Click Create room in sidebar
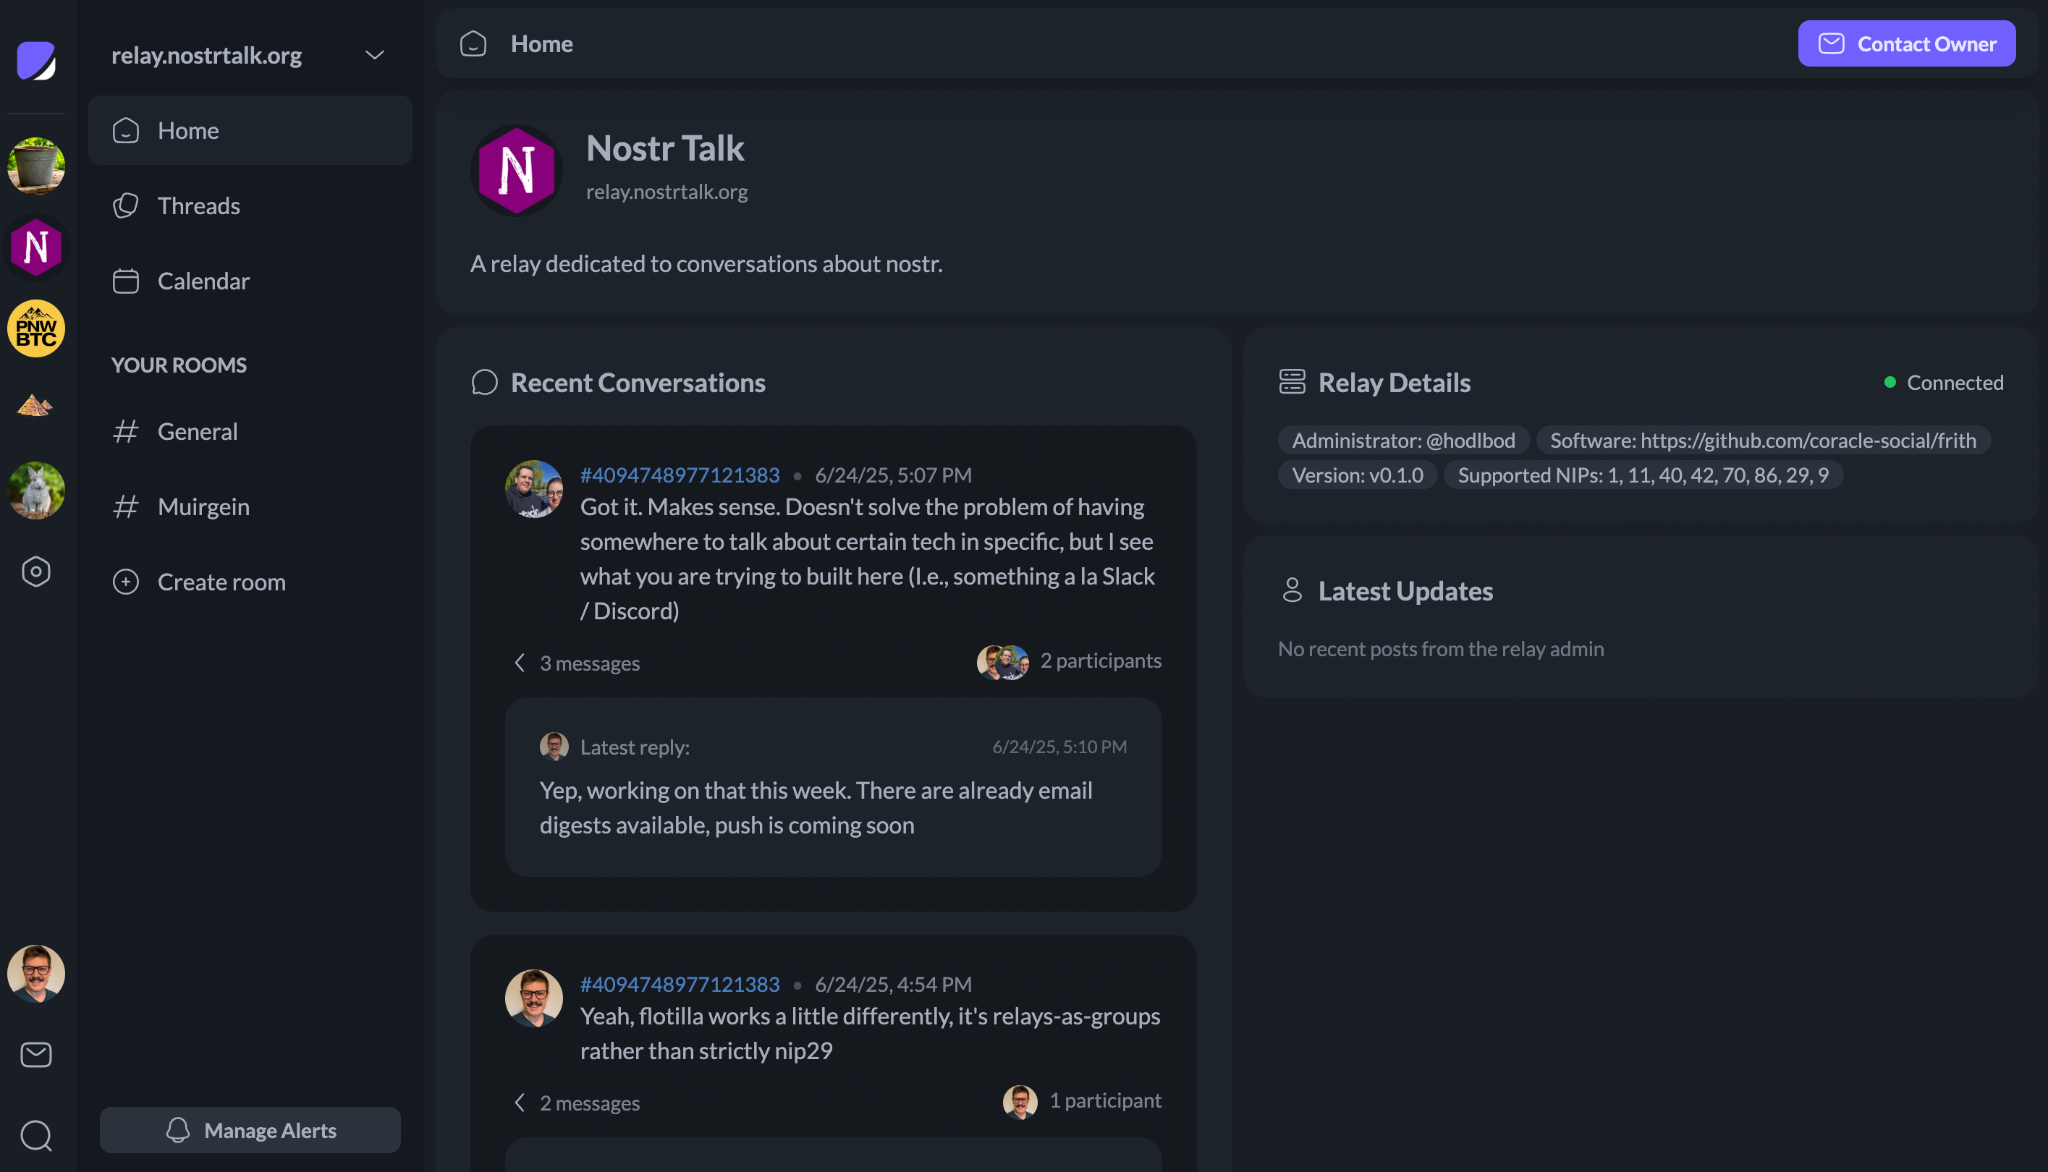Viewport: 2048px width, 1172px height. pyautogui.click(x=221, y=582)
